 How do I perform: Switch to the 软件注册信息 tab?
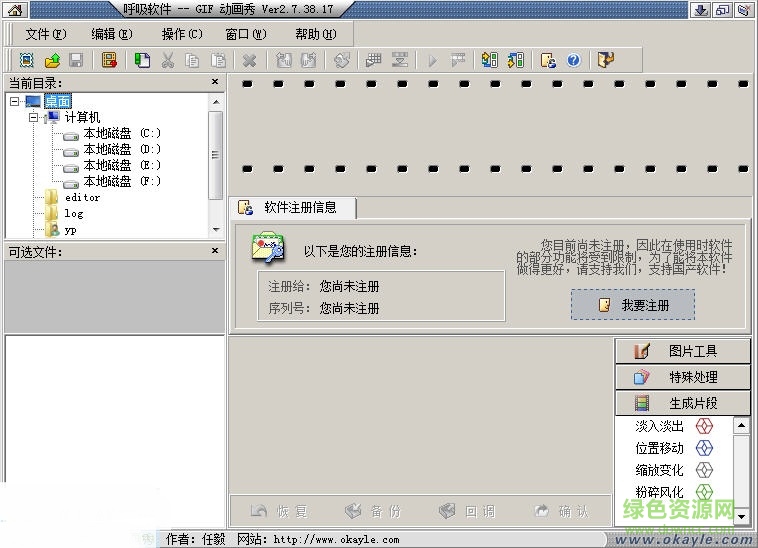pos(293,208)
